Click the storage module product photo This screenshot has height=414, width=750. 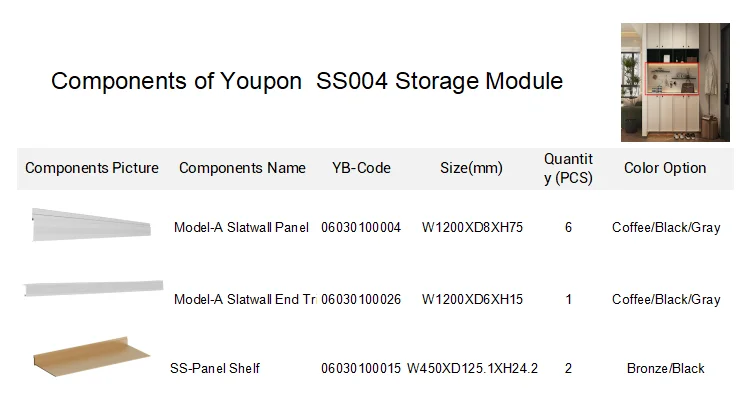point(675,82)
